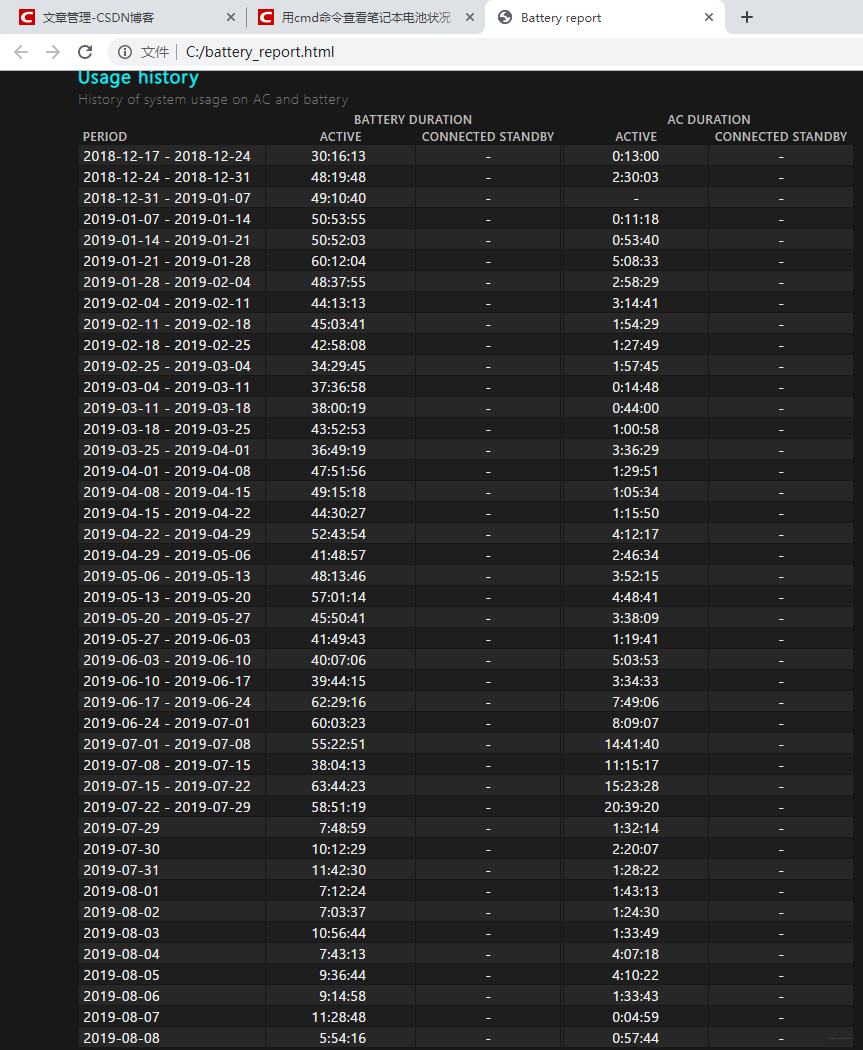Click period 2019-03-04 - 2019-03-11
The height and width of the screenshot is (1050, 863).
point(167,387)
